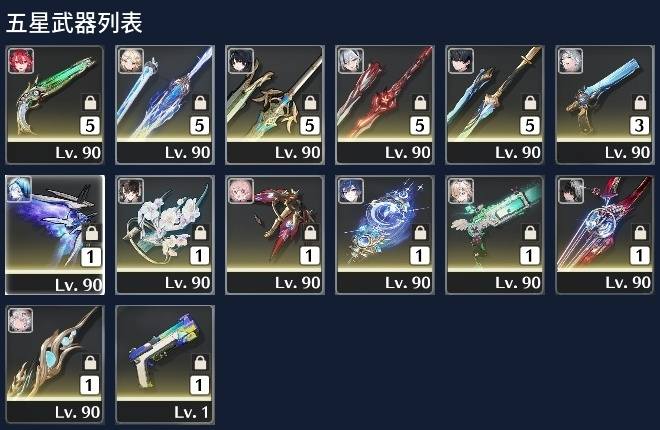Viewport: 660px width, 430px height.
Task: Click the blue-haired portrait on the wing weapon
Action: point(19,188)
